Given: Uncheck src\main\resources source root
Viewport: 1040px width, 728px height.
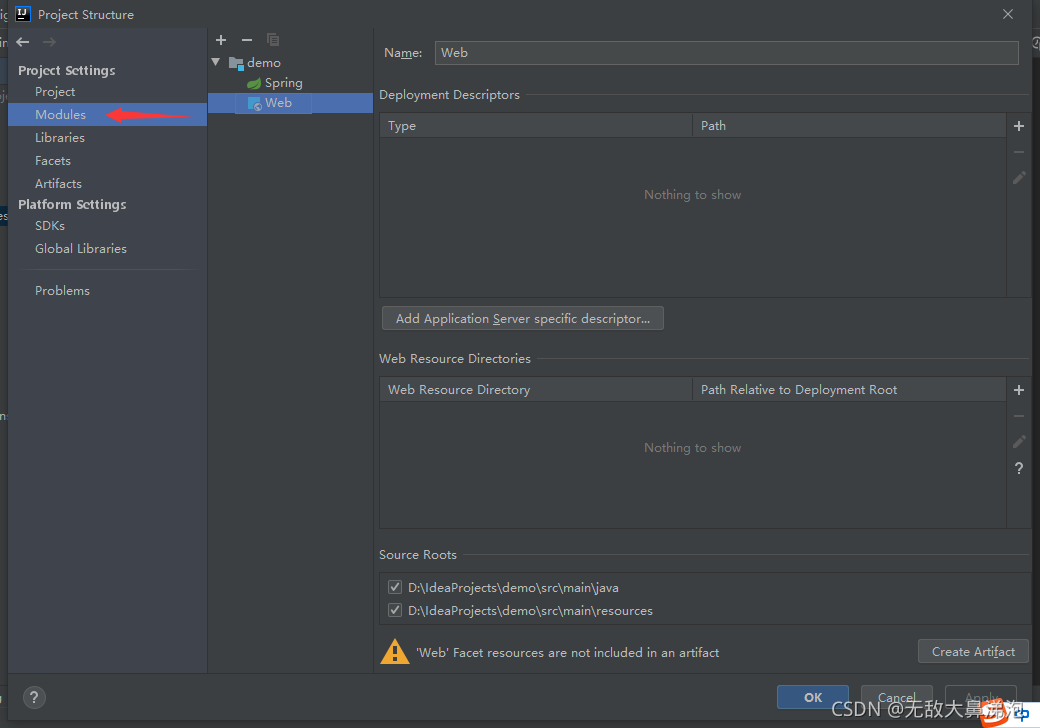Looking at the screenshot, I should coord(395,610).
